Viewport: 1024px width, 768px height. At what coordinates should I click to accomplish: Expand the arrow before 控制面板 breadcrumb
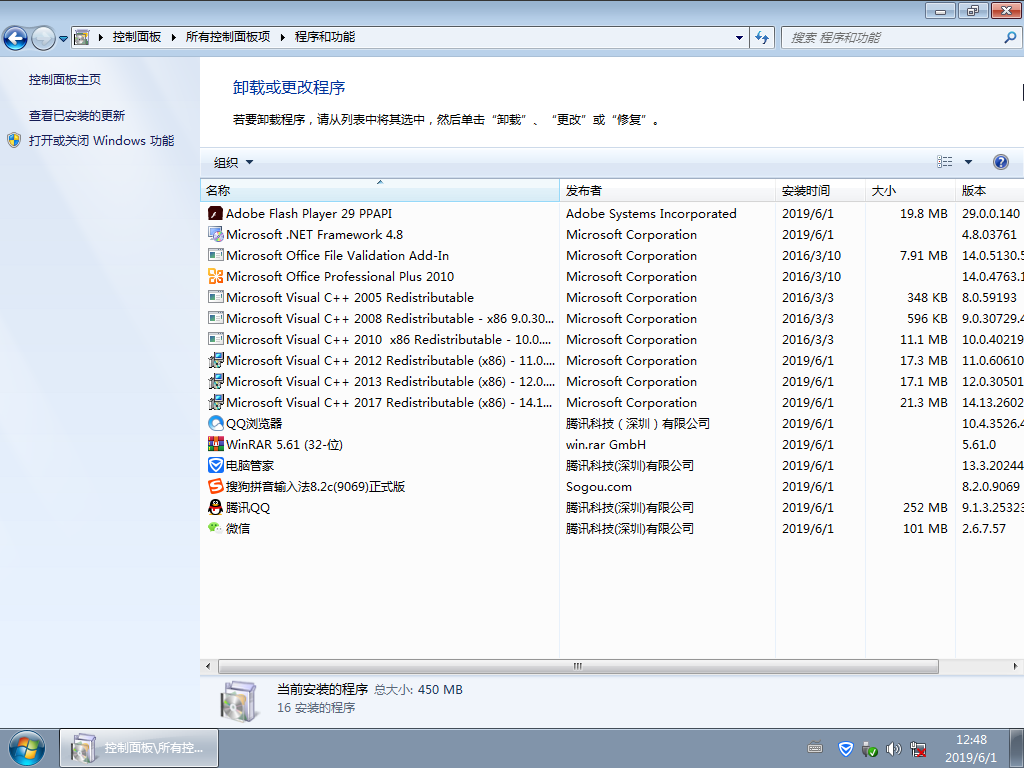101,37
